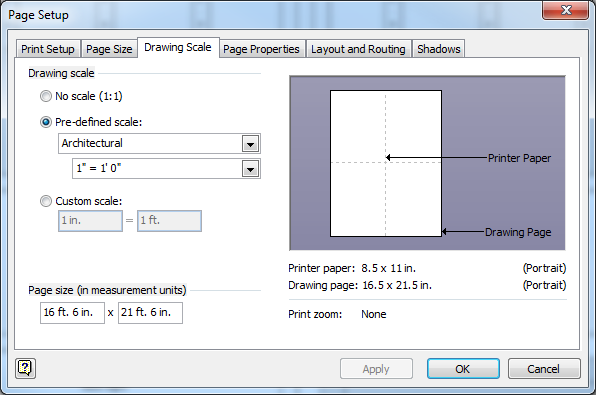Click the help question mark icon

[25, 368]
